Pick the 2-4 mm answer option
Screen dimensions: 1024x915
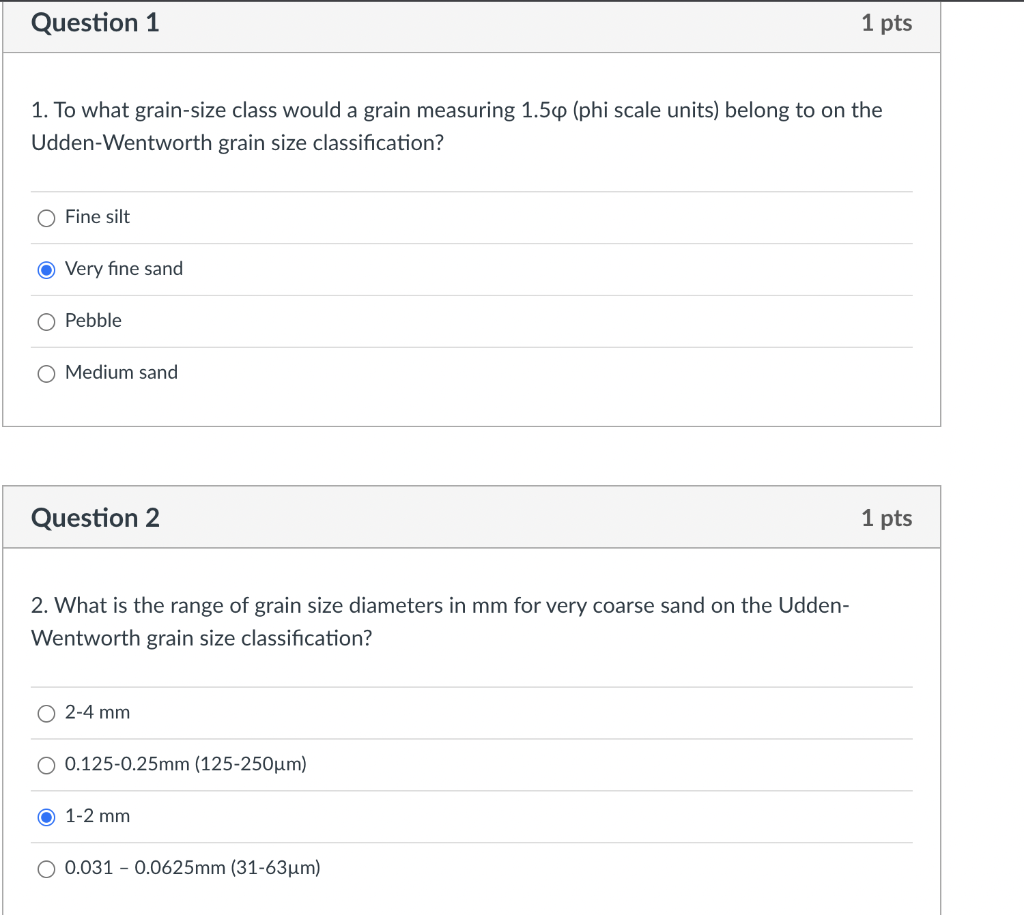coord(46,713)
